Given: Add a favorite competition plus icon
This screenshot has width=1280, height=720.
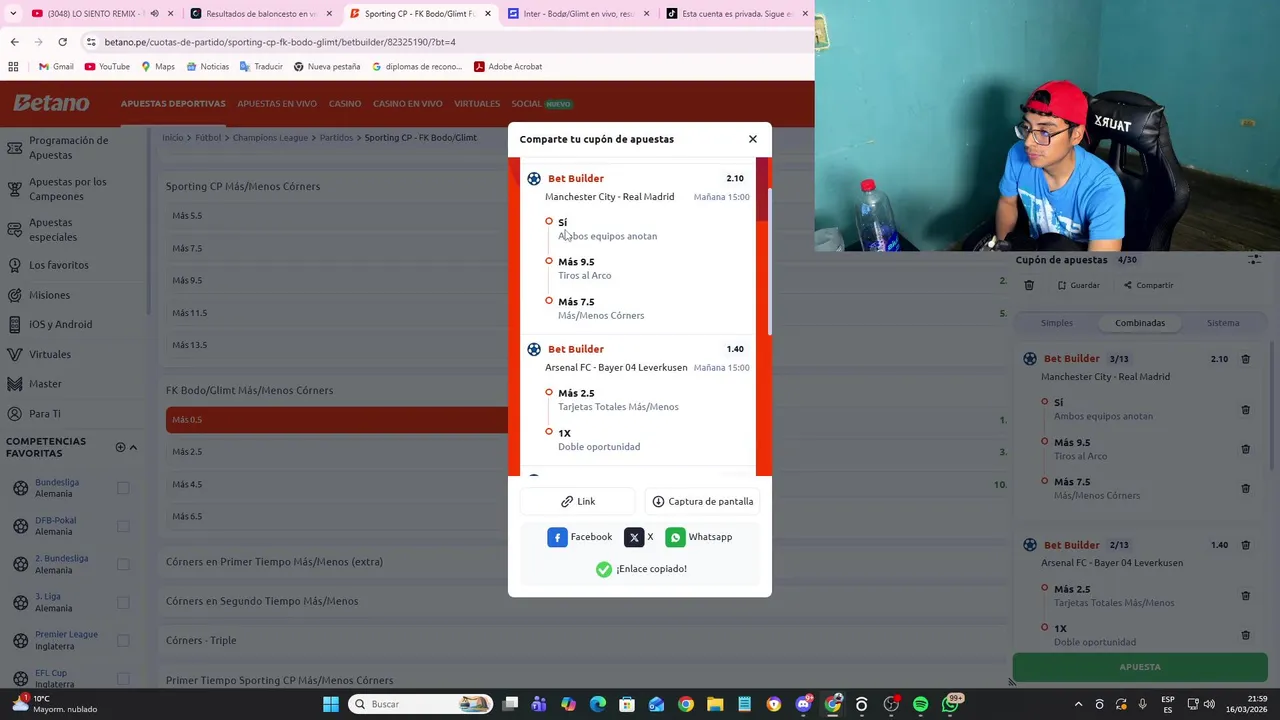Looking at the screenshot, I should (120, 448).
